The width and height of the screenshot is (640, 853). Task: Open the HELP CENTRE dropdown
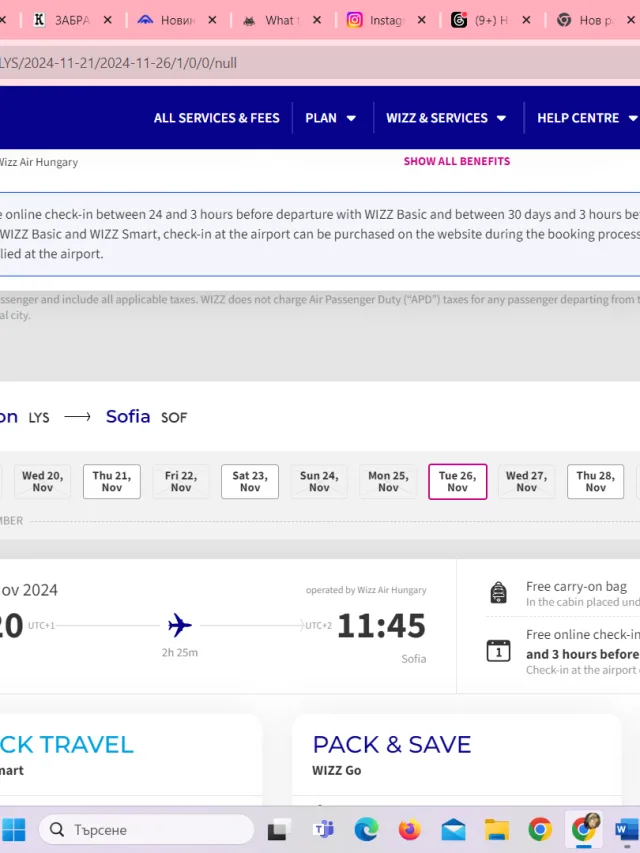(587, 118)
